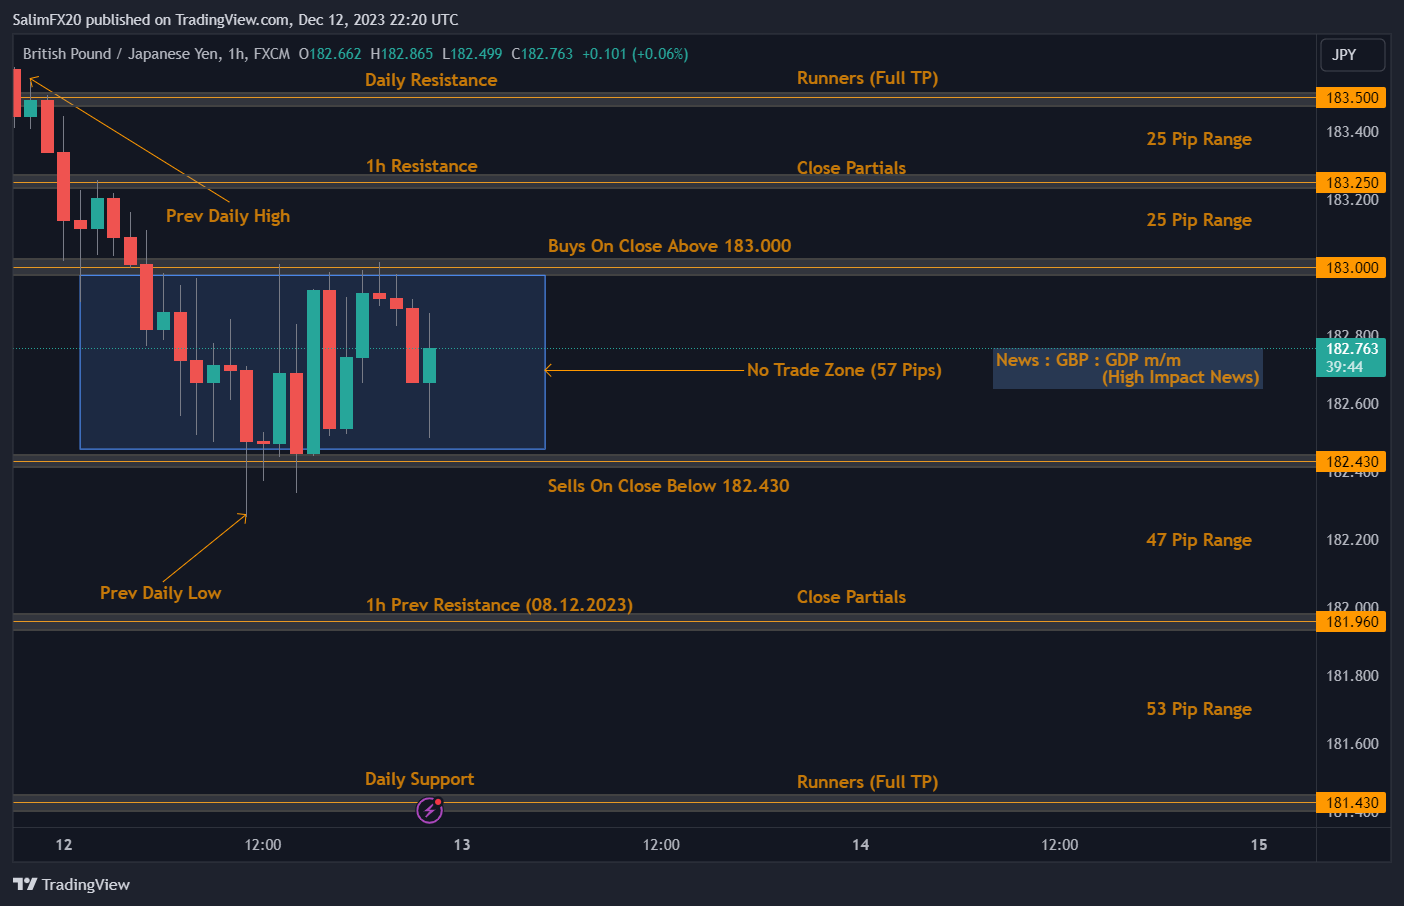This screenshot has height=906, width=1404.
Task: Click the 181.430 daily support price label
Action: 1351,803
